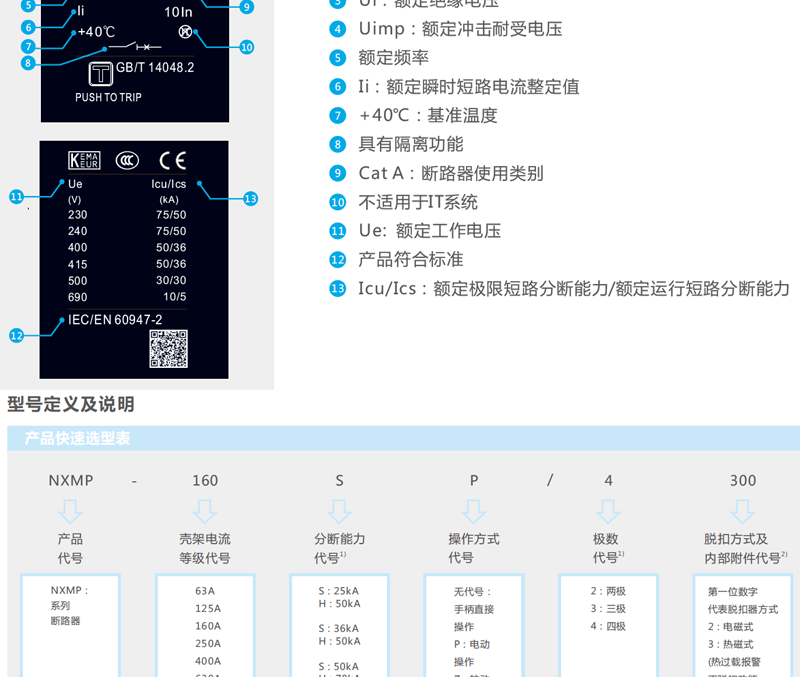Click callout circle 8 on upper nameplate
Screen dimensions: 800x677
[28, 63]
